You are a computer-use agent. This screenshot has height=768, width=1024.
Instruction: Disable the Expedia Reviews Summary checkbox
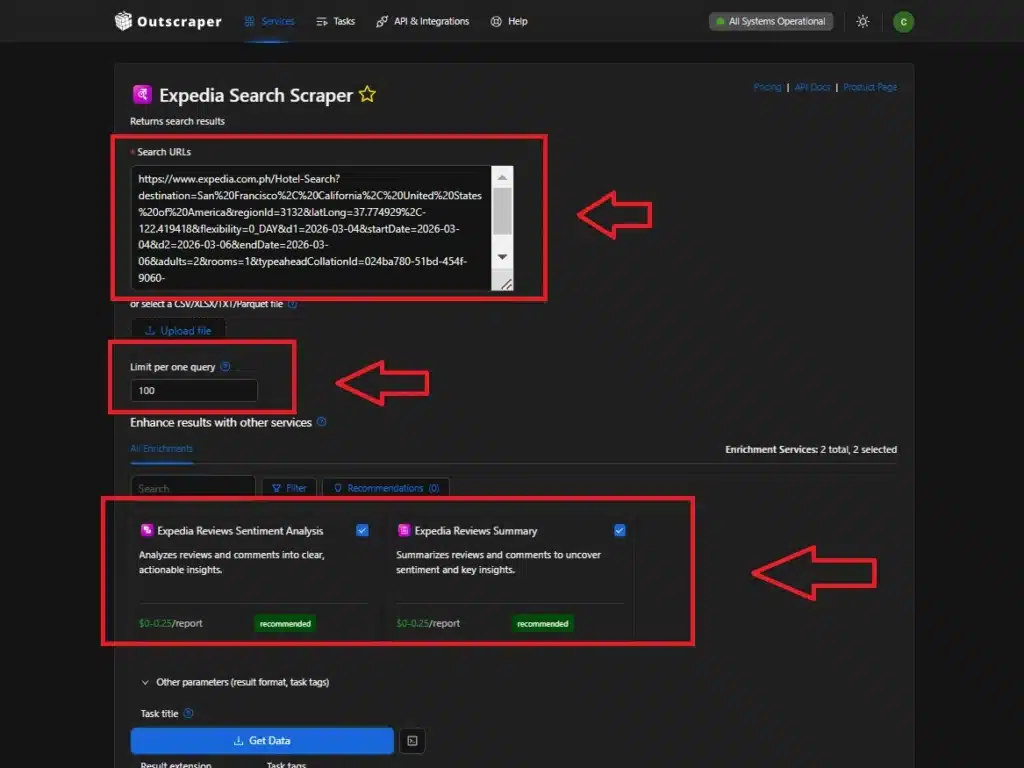[x=619, y=530]
